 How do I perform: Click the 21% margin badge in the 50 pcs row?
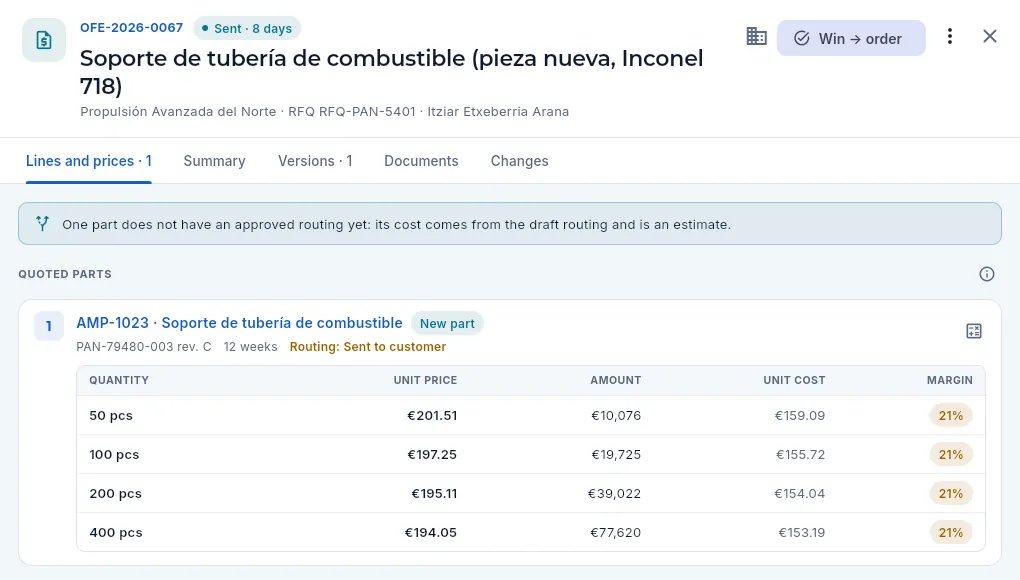click(x=950, y=415)
